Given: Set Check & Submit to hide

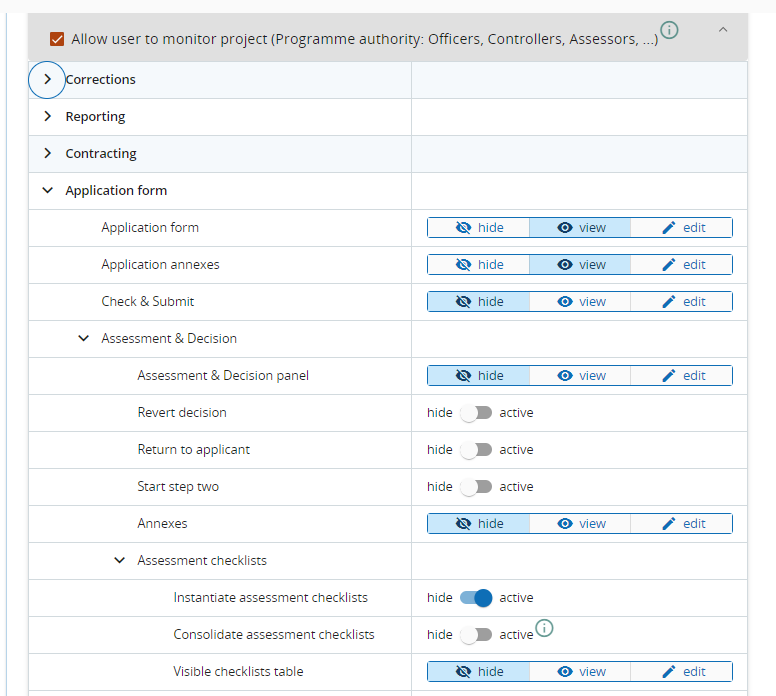Looking at the screenshot, I should click(x=479, y=302).
